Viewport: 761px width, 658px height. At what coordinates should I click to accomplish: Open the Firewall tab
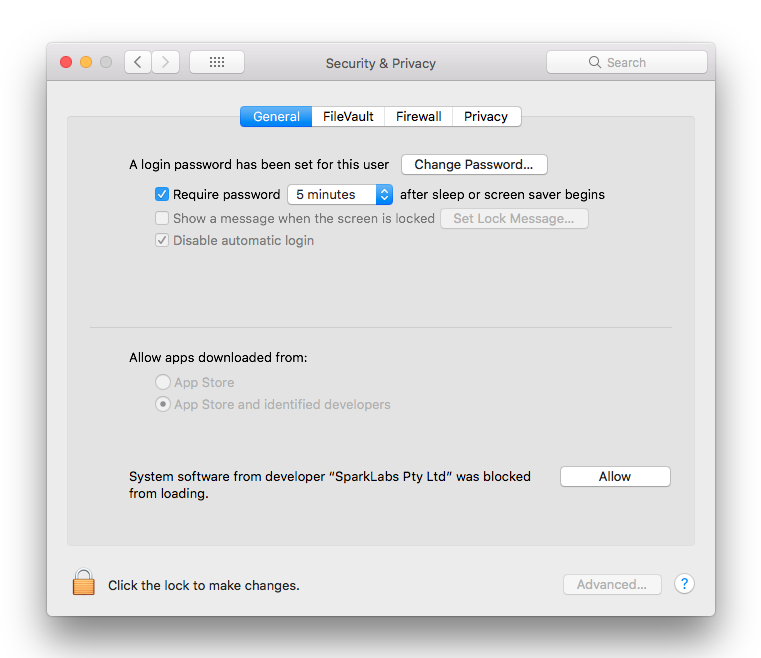pos(418,117)
